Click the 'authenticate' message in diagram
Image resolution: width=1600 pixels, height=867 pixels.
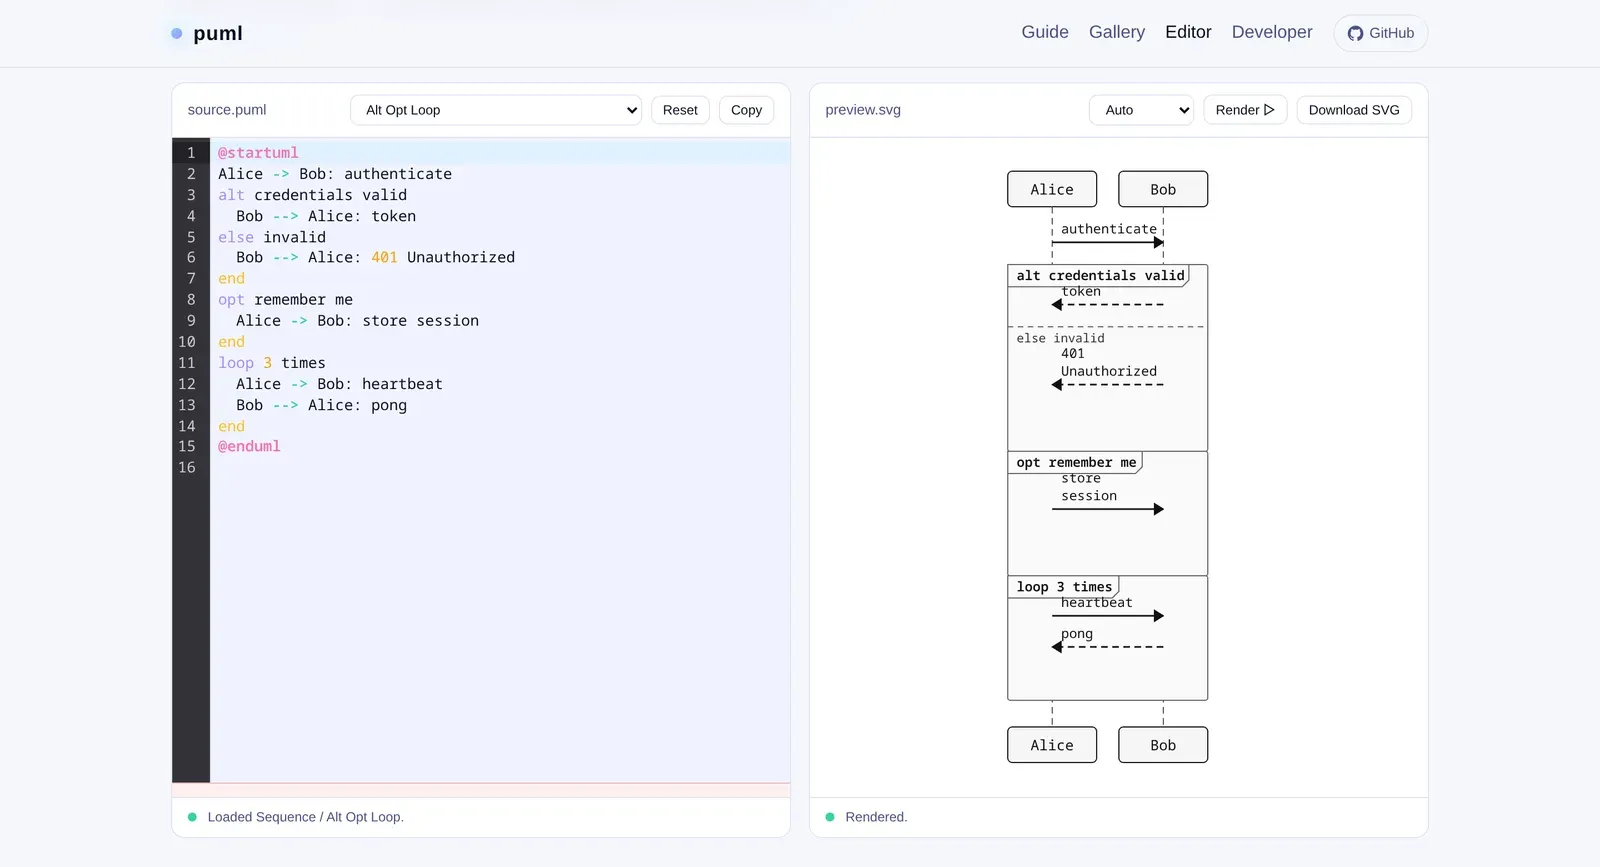click(x=1109, y=229)
